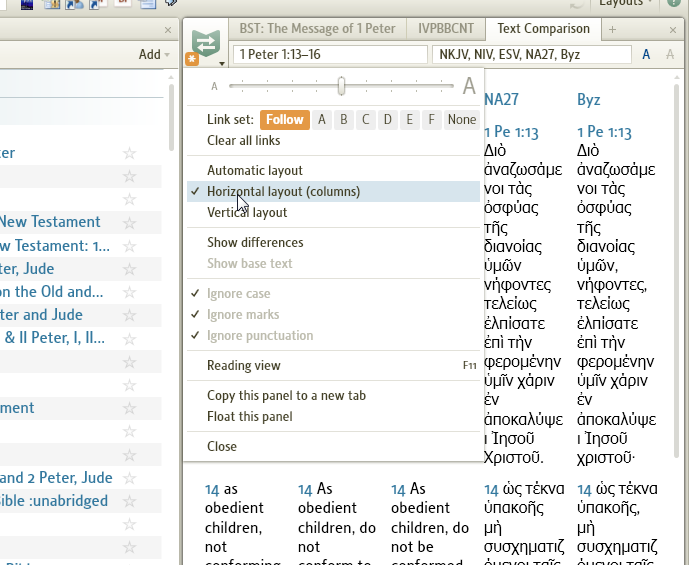This screenshot has width=689, height=565.
Task: Click the gray A base-text button
Action: click(670, 54)
